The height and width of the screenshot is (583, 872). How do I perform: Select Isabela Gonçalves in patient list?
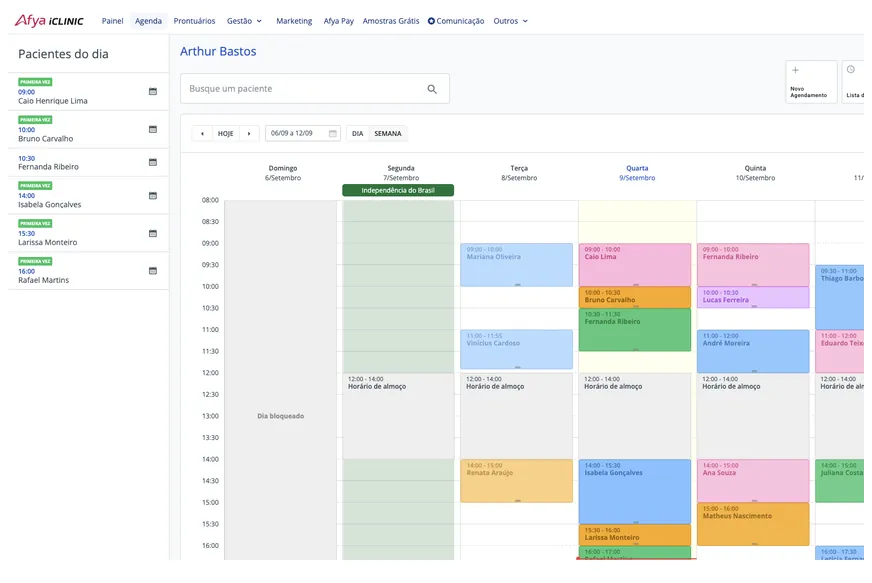point(88,195)
